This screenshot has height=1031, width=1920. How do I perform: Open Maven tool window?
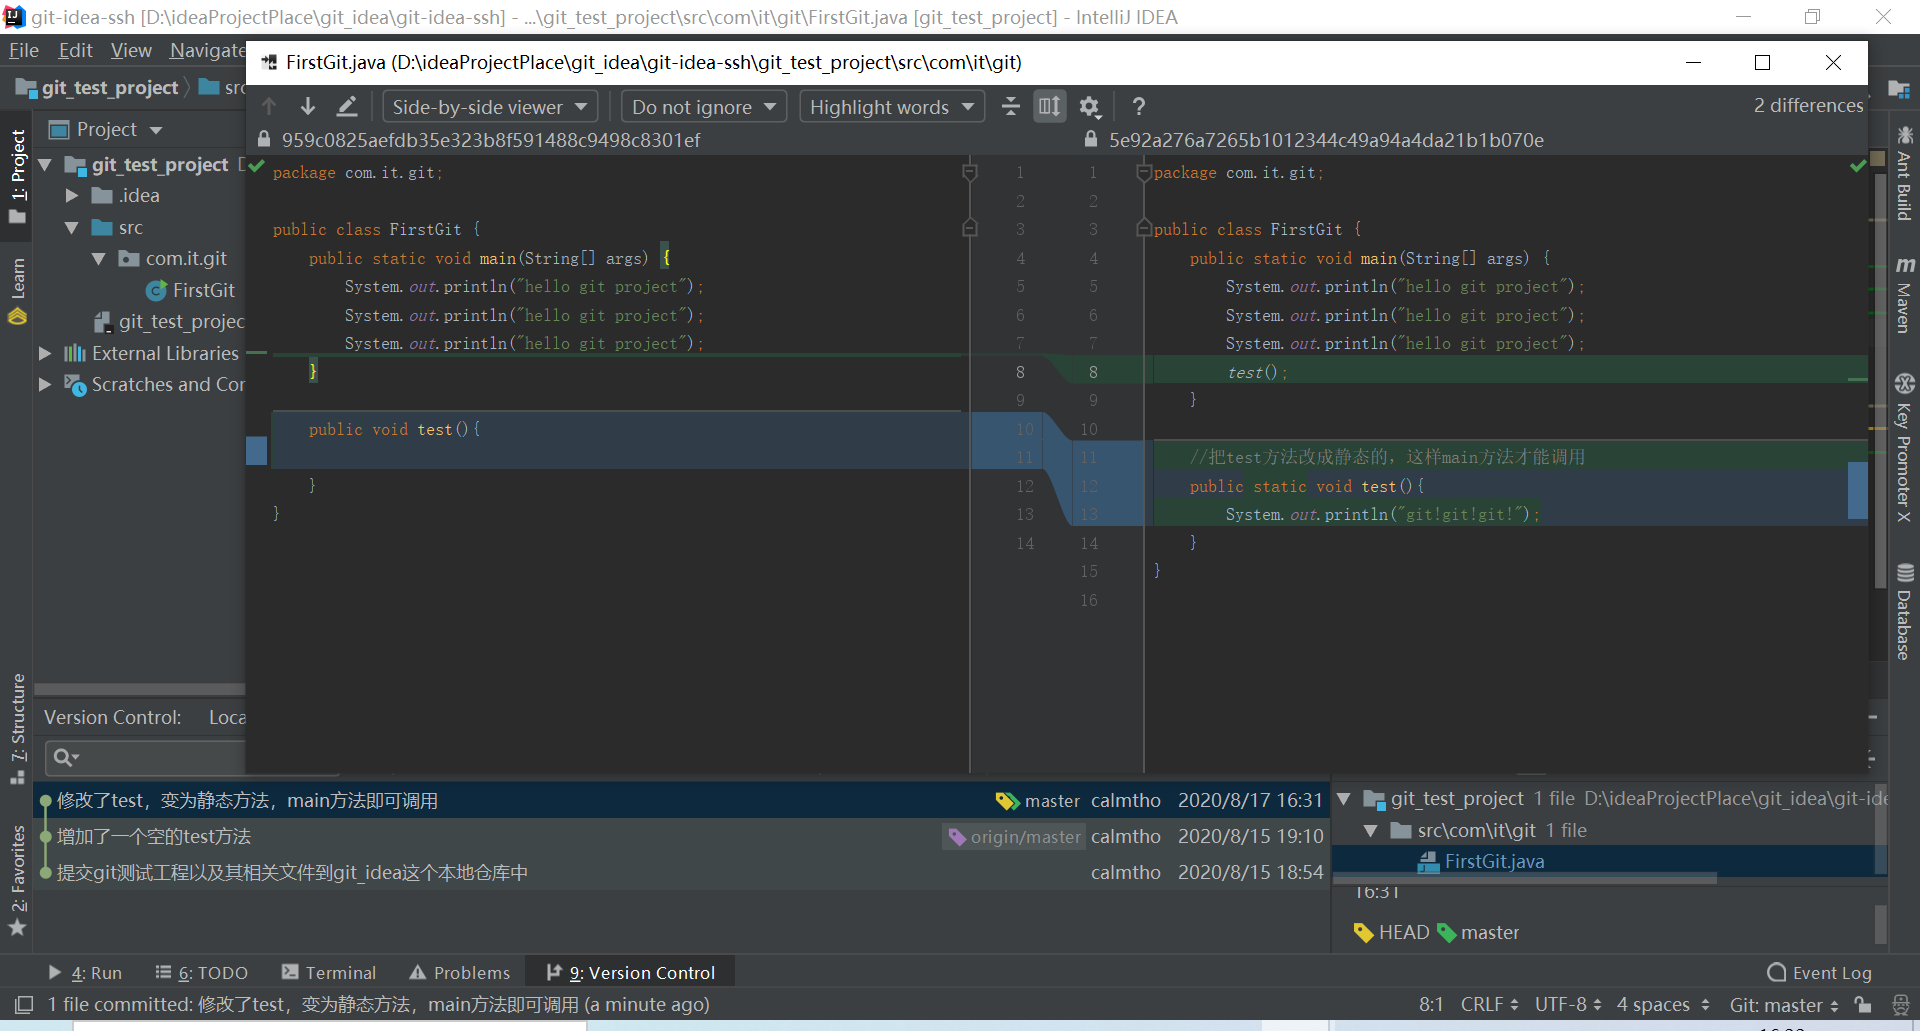(1904, 295)
